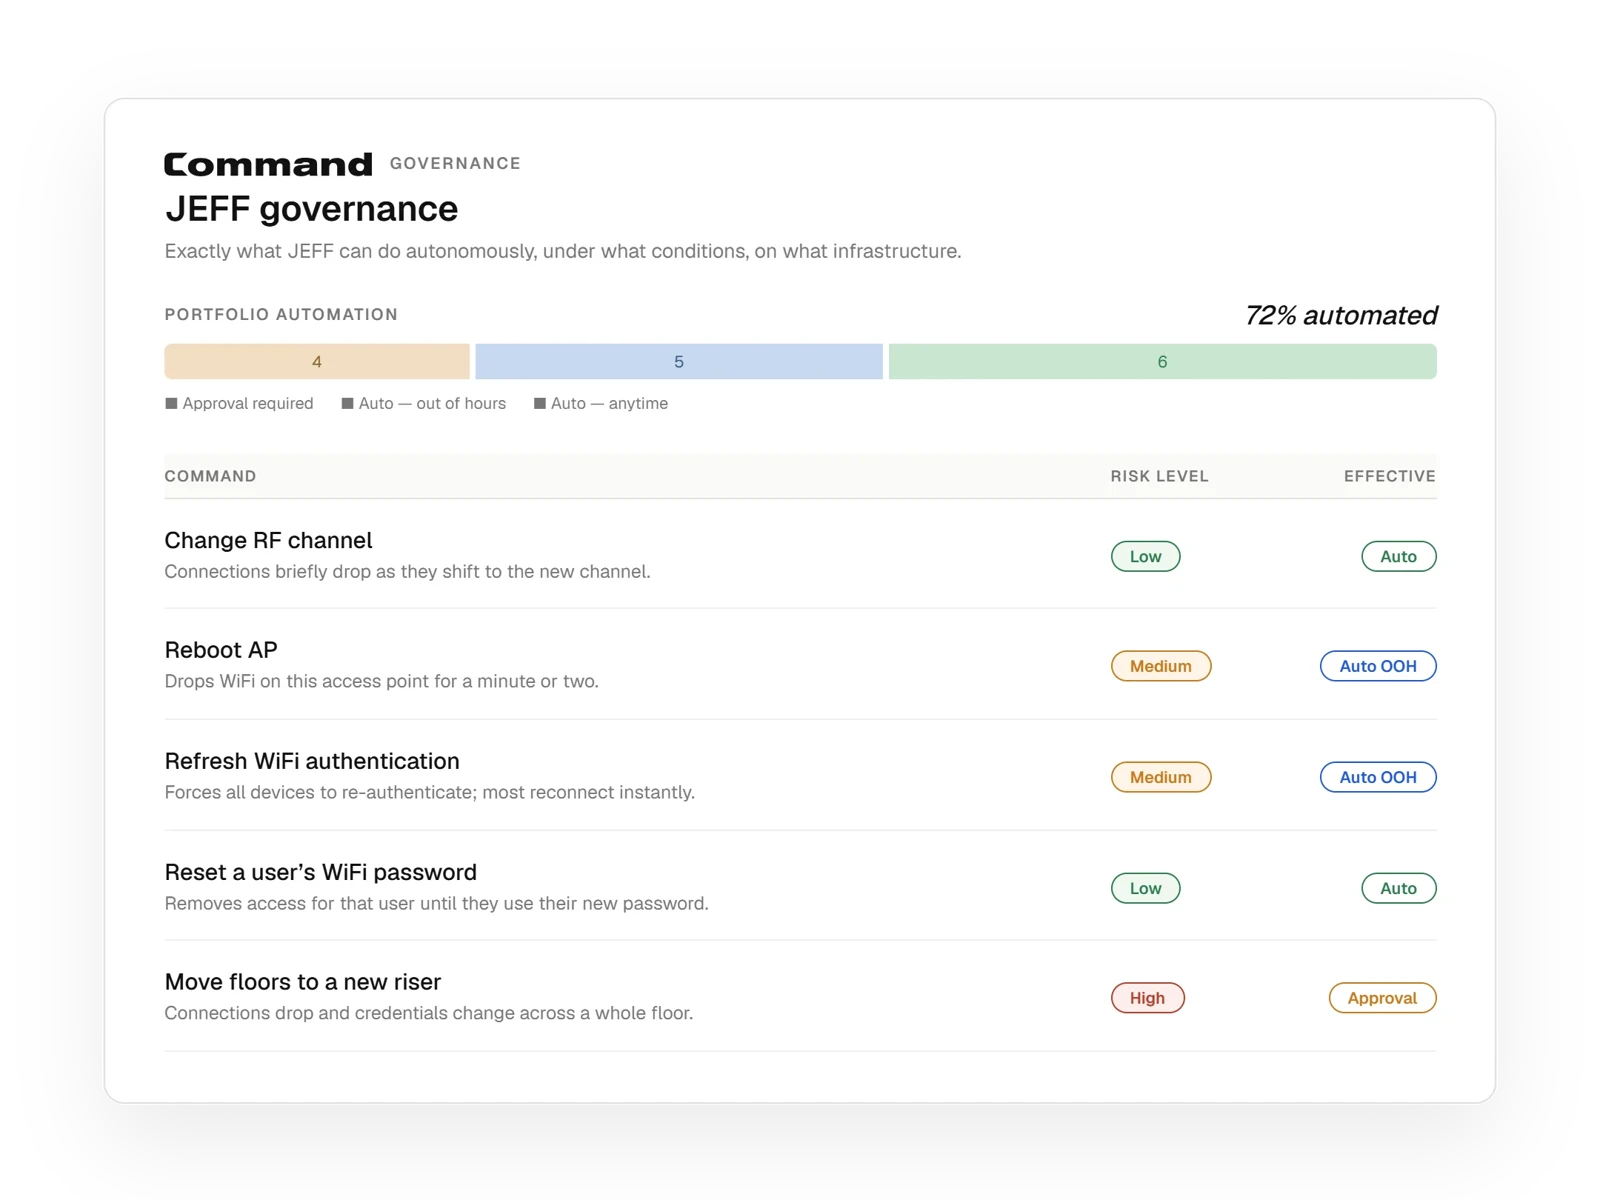
Task: Click the Approval required legend square
Action: (171, 403)
